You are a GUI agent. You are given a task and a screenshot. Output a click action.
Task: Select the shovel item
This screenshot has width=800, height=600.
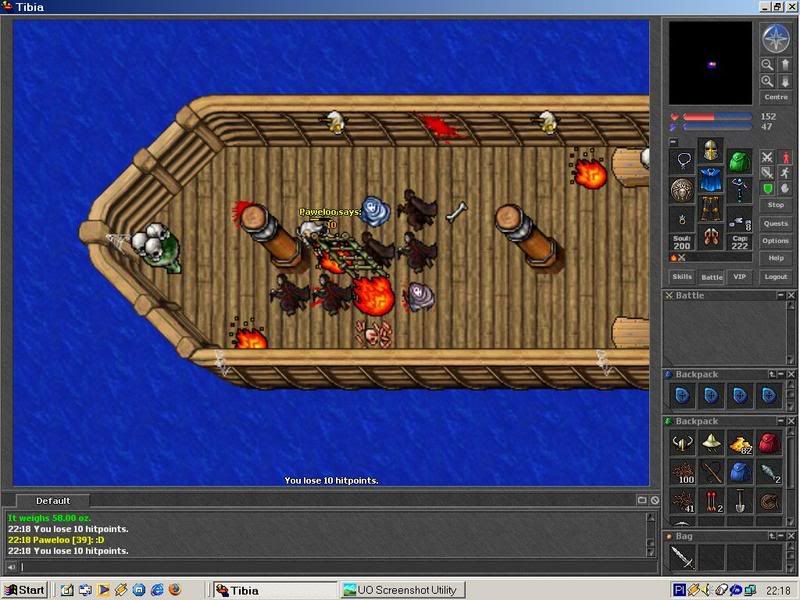click(740, 501)
